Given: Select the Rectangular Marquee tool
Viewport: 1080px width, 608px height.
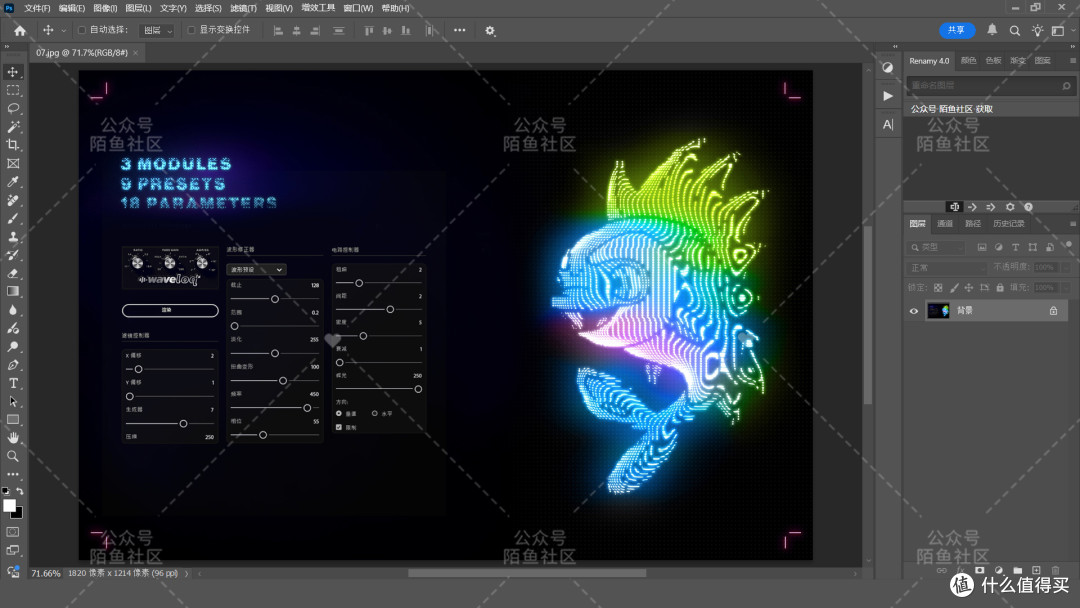Looking at the screenshot, I should (12, 90).
